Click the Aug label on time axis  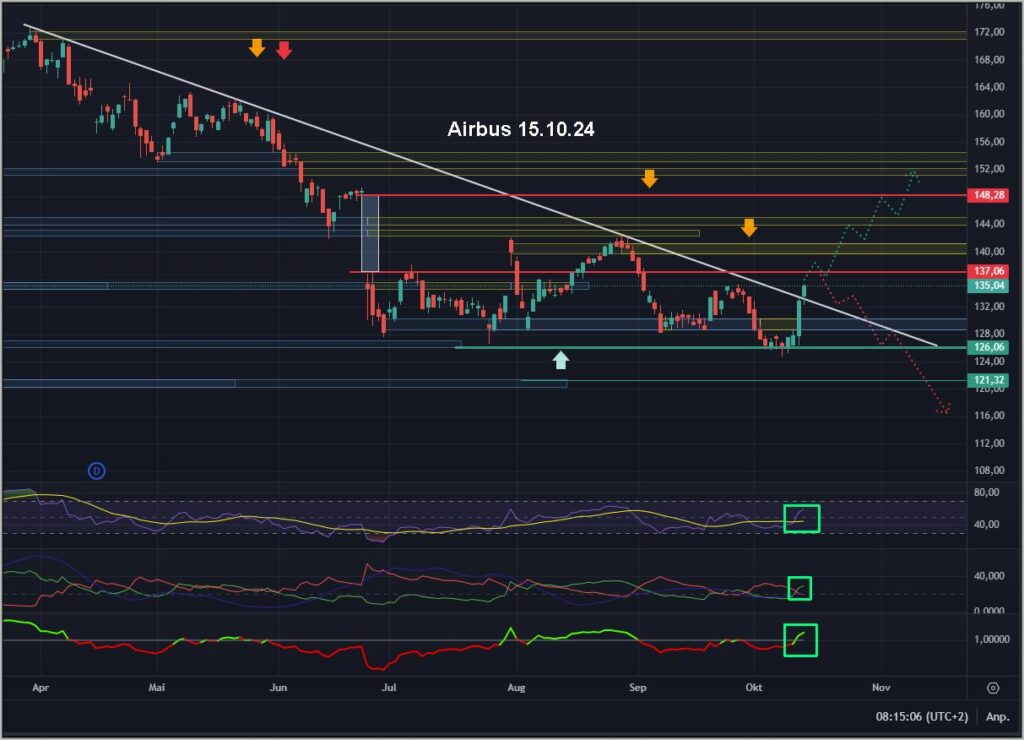516,688
